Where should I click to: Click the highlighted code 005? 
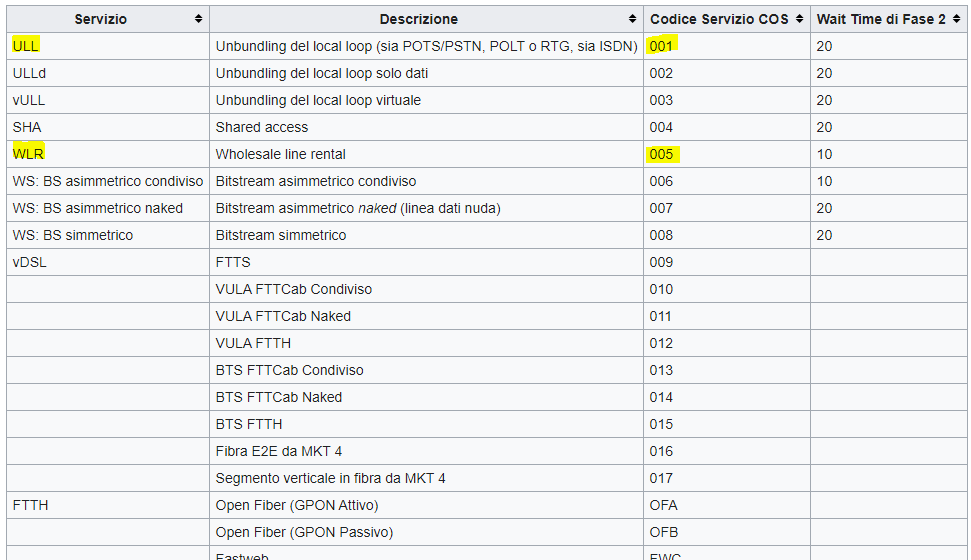[x=662, y=154]
